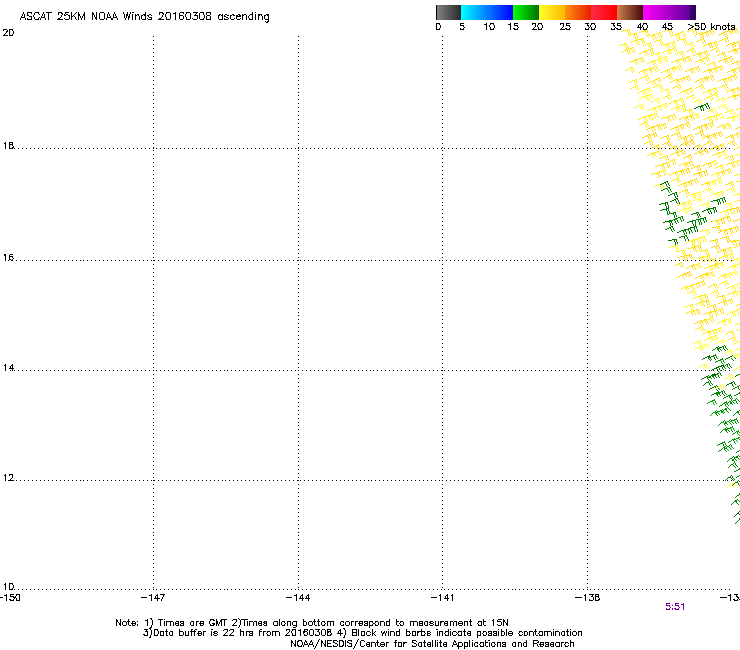
Task: Click the gray 0-5 knots color segment
Action: [x=448, y=12]
